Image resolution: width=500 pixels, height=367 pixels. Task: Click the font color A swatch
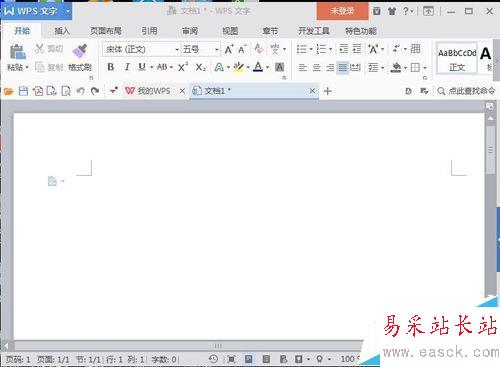click(258, 67)
